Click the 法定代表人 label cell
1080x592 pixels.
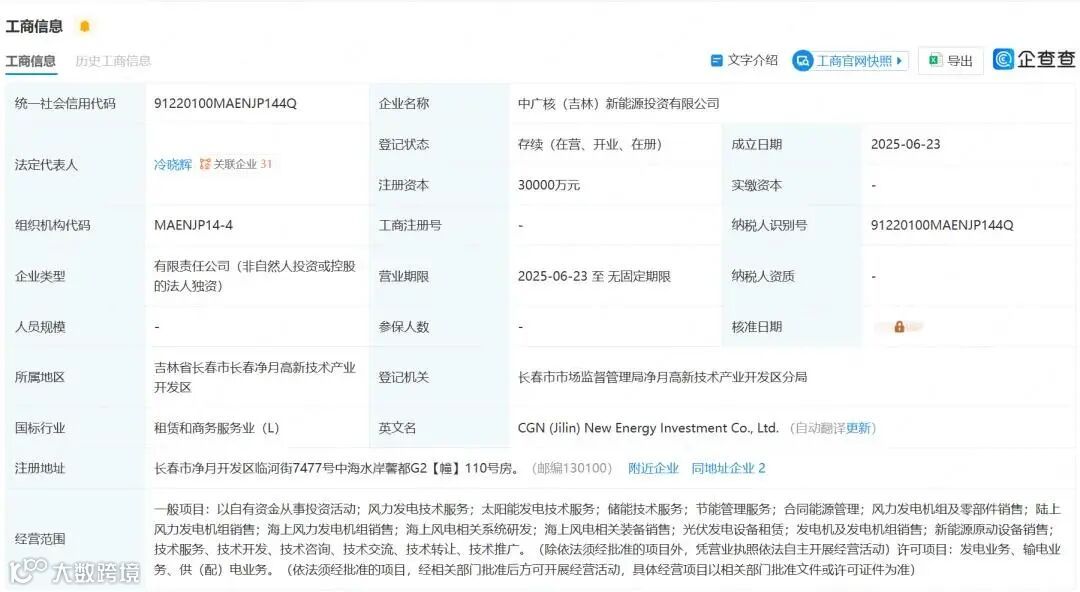pyautogui.click(x=75, y=164)
